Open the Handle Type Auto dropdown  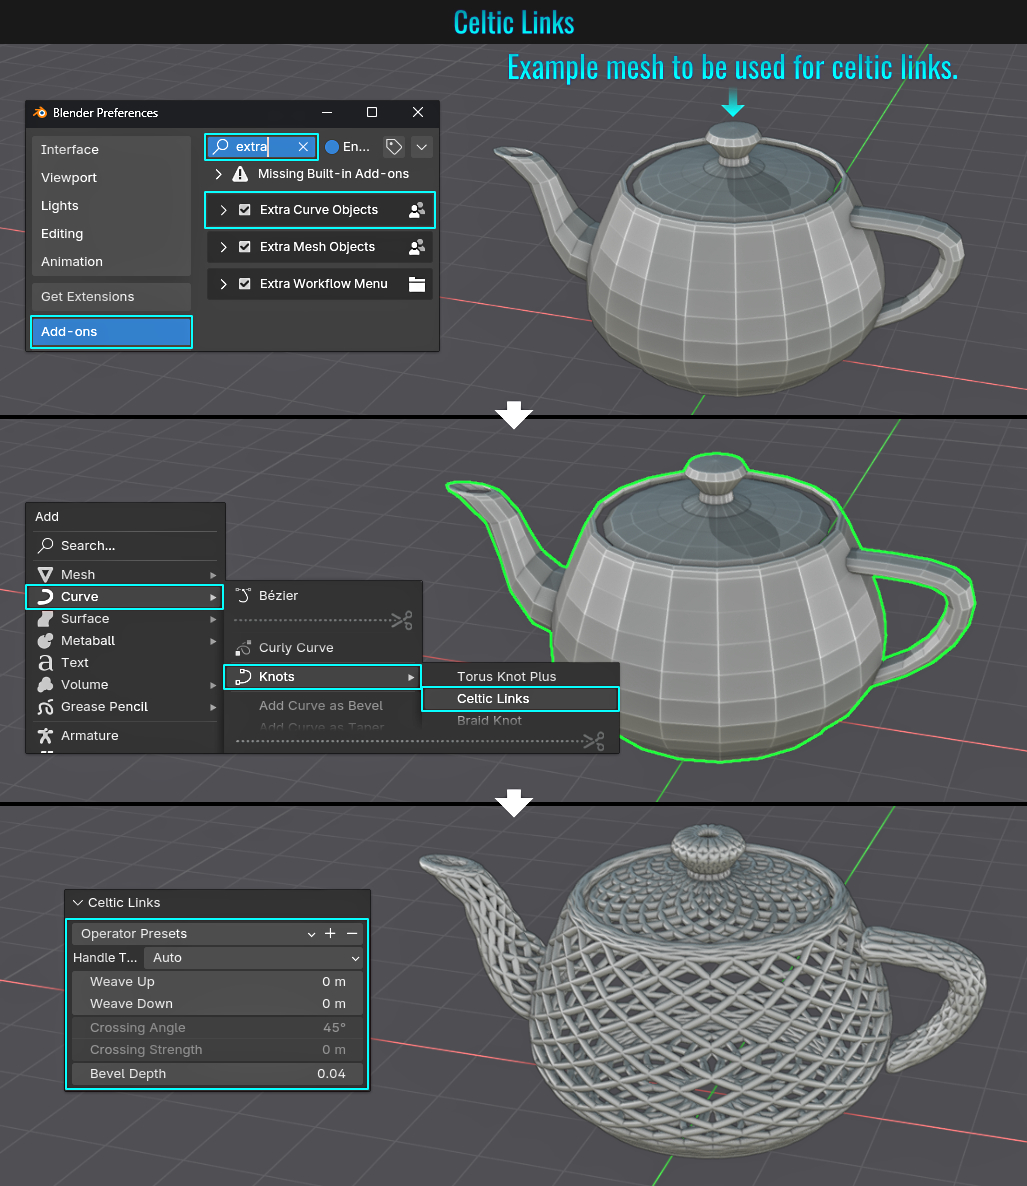coord(253,958)
